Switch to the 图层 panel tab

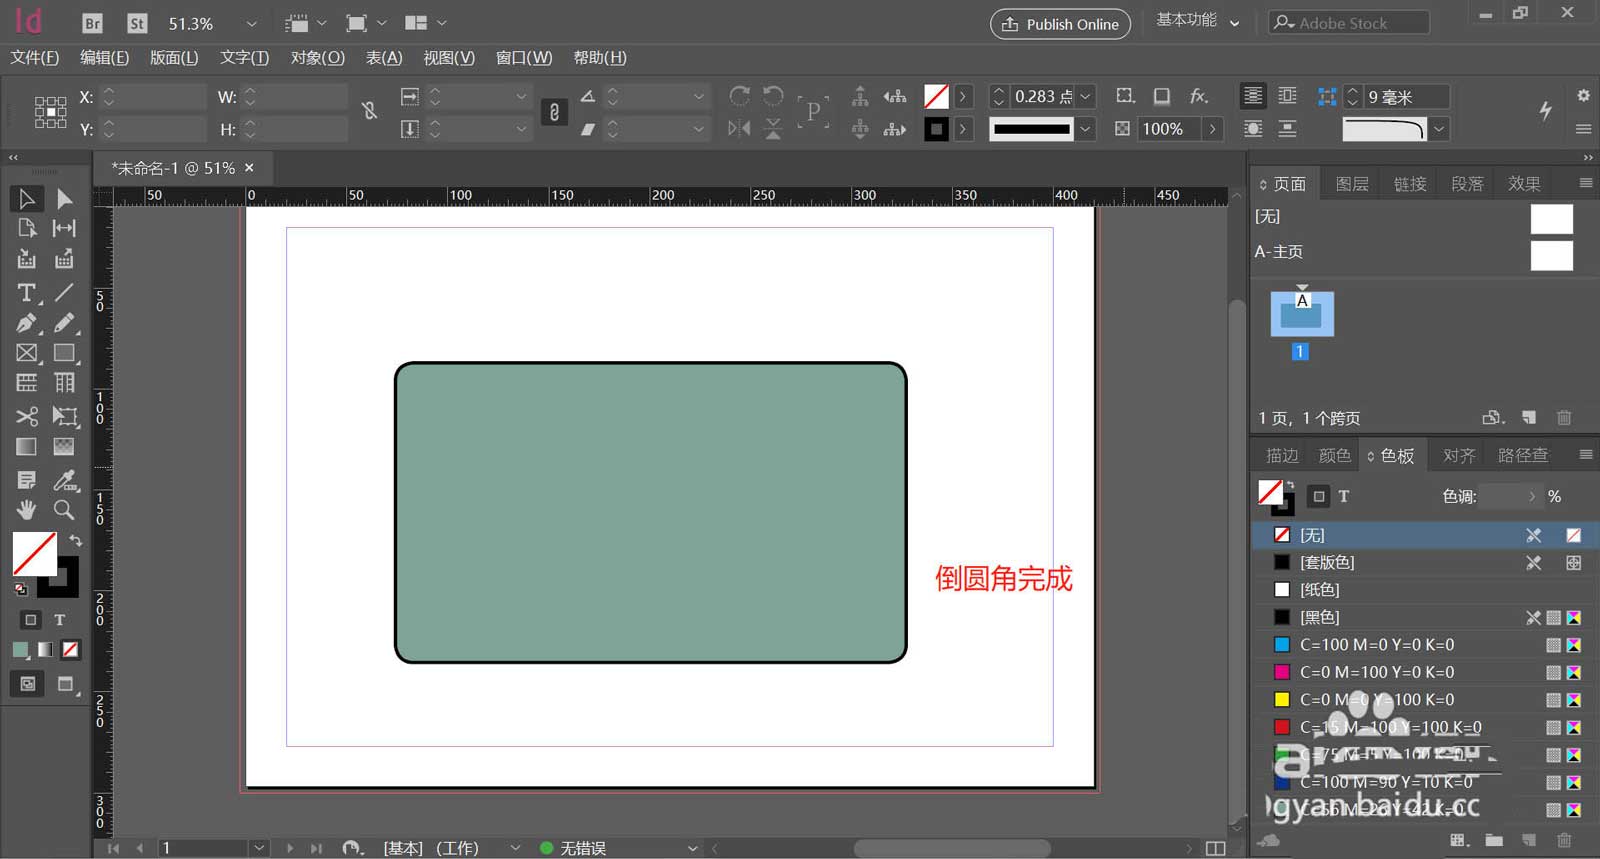1351,184
